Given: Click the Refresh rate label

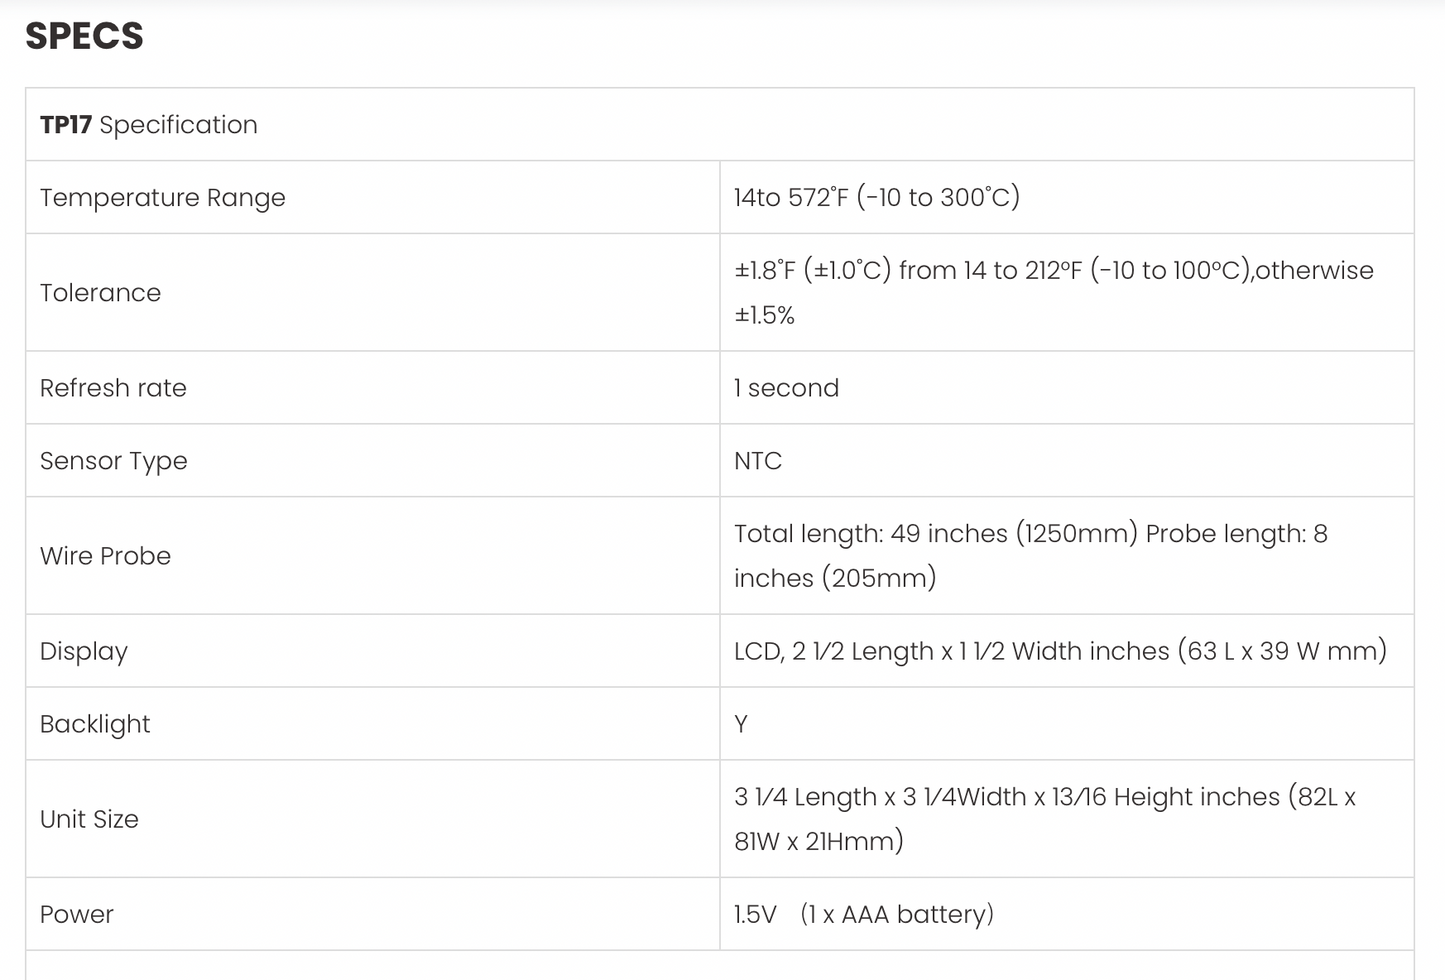Looking at the screenshot, I should (113, 388).
